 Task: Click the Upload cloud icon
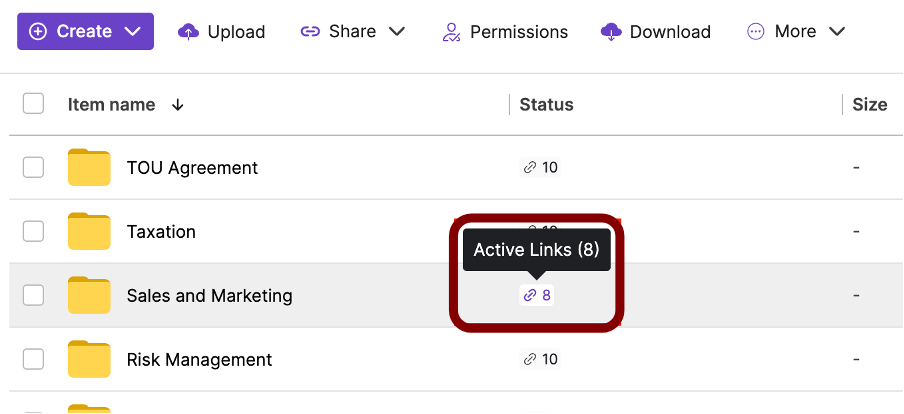click(x=188, y=32)
